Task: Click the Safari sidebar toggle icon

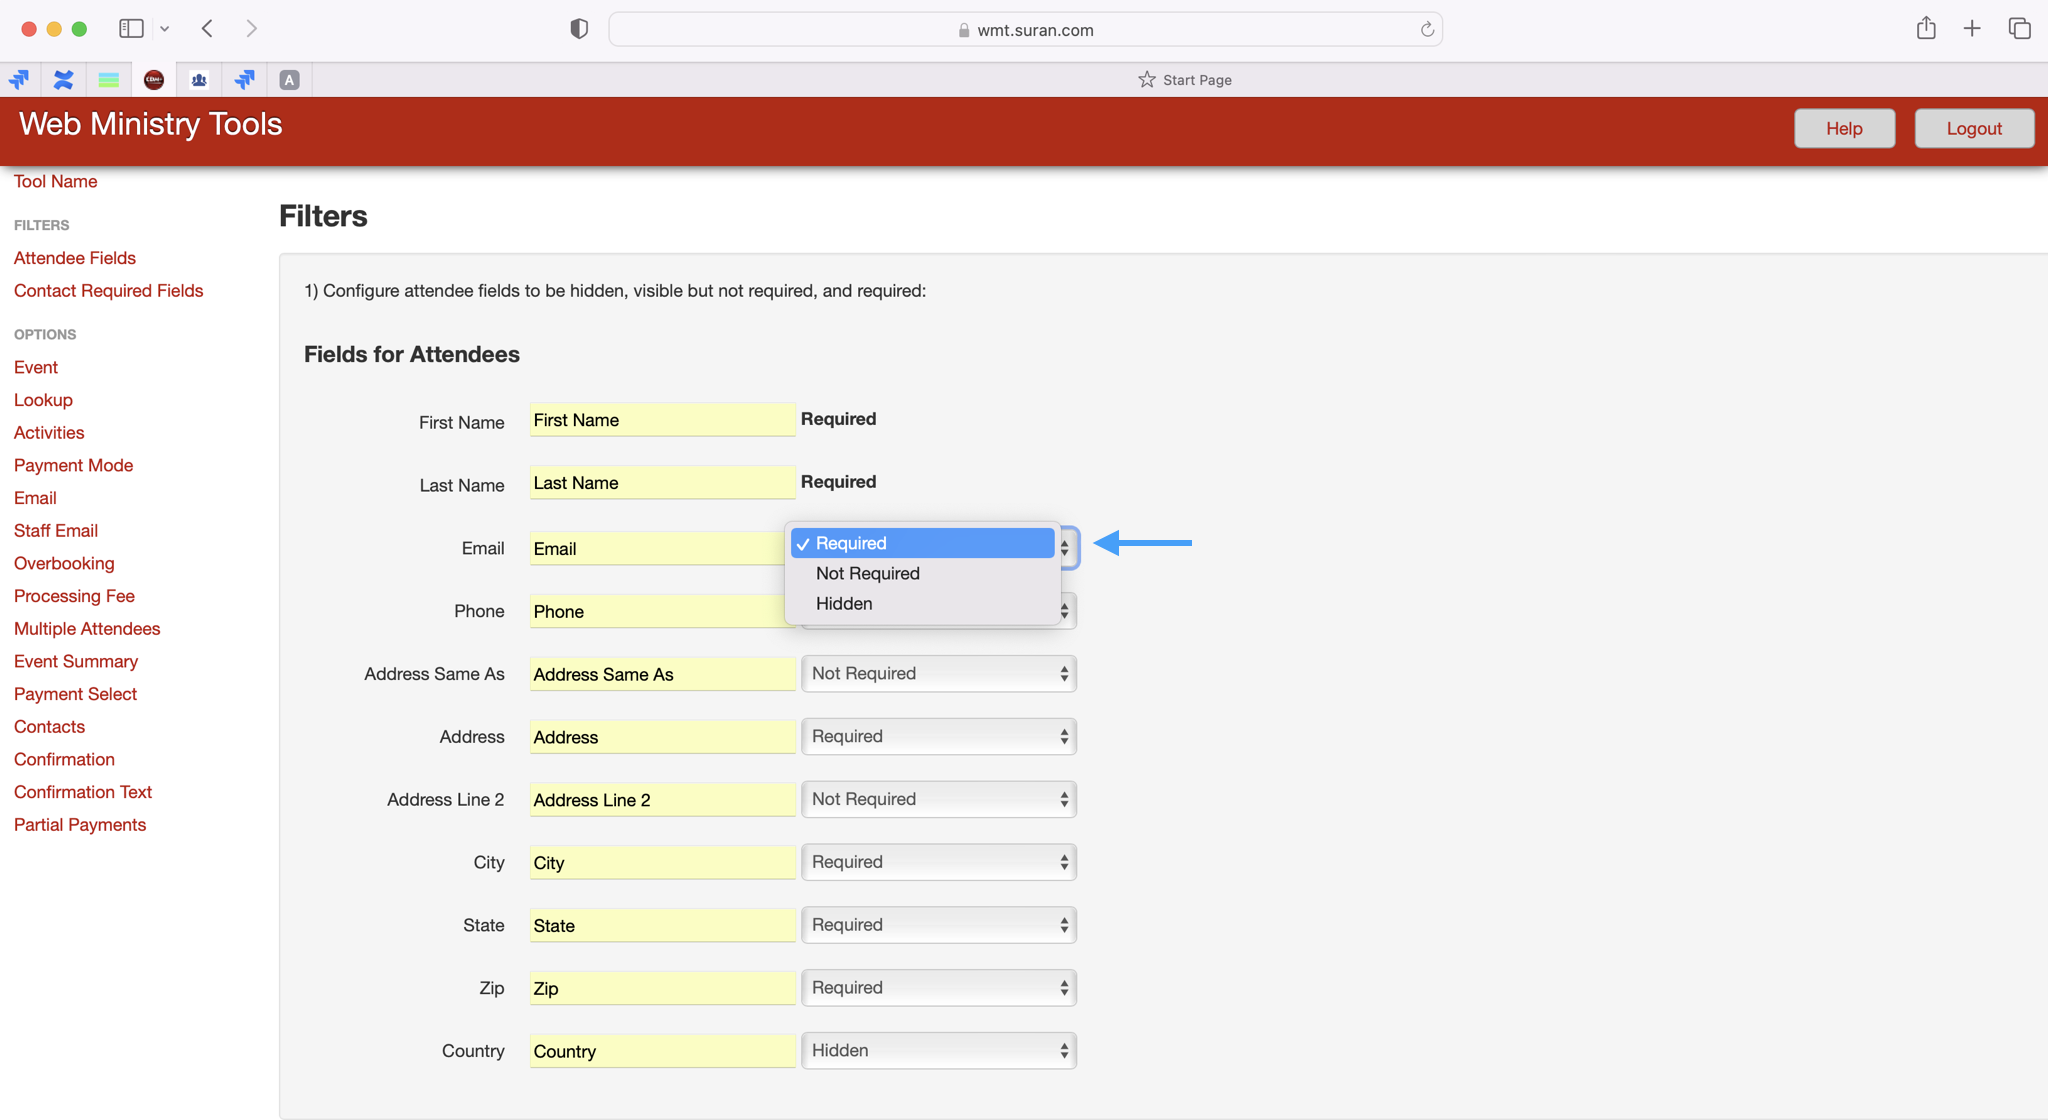Action: (x=131, y=29)
